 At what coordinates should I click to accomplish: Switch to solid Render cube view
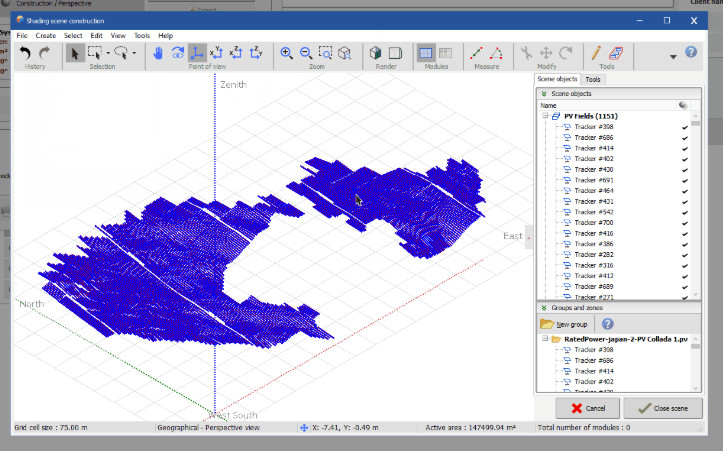click(375, 53)
